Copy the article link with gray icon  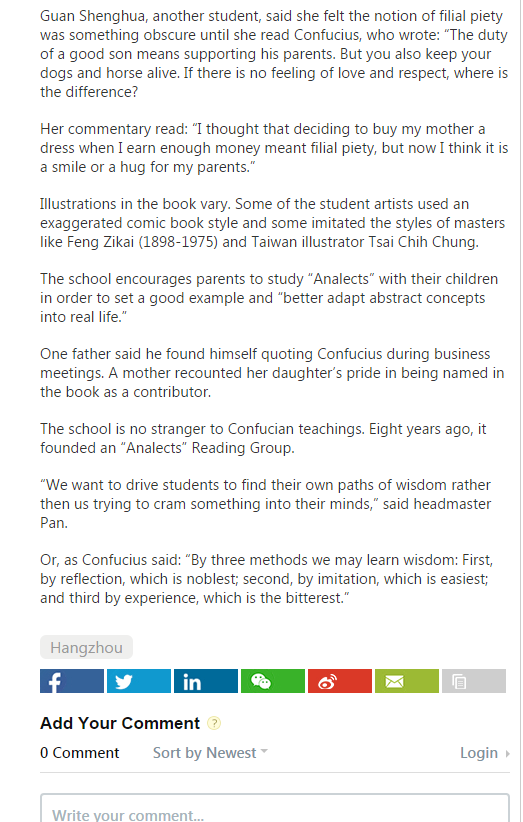[x=474, y=681]
